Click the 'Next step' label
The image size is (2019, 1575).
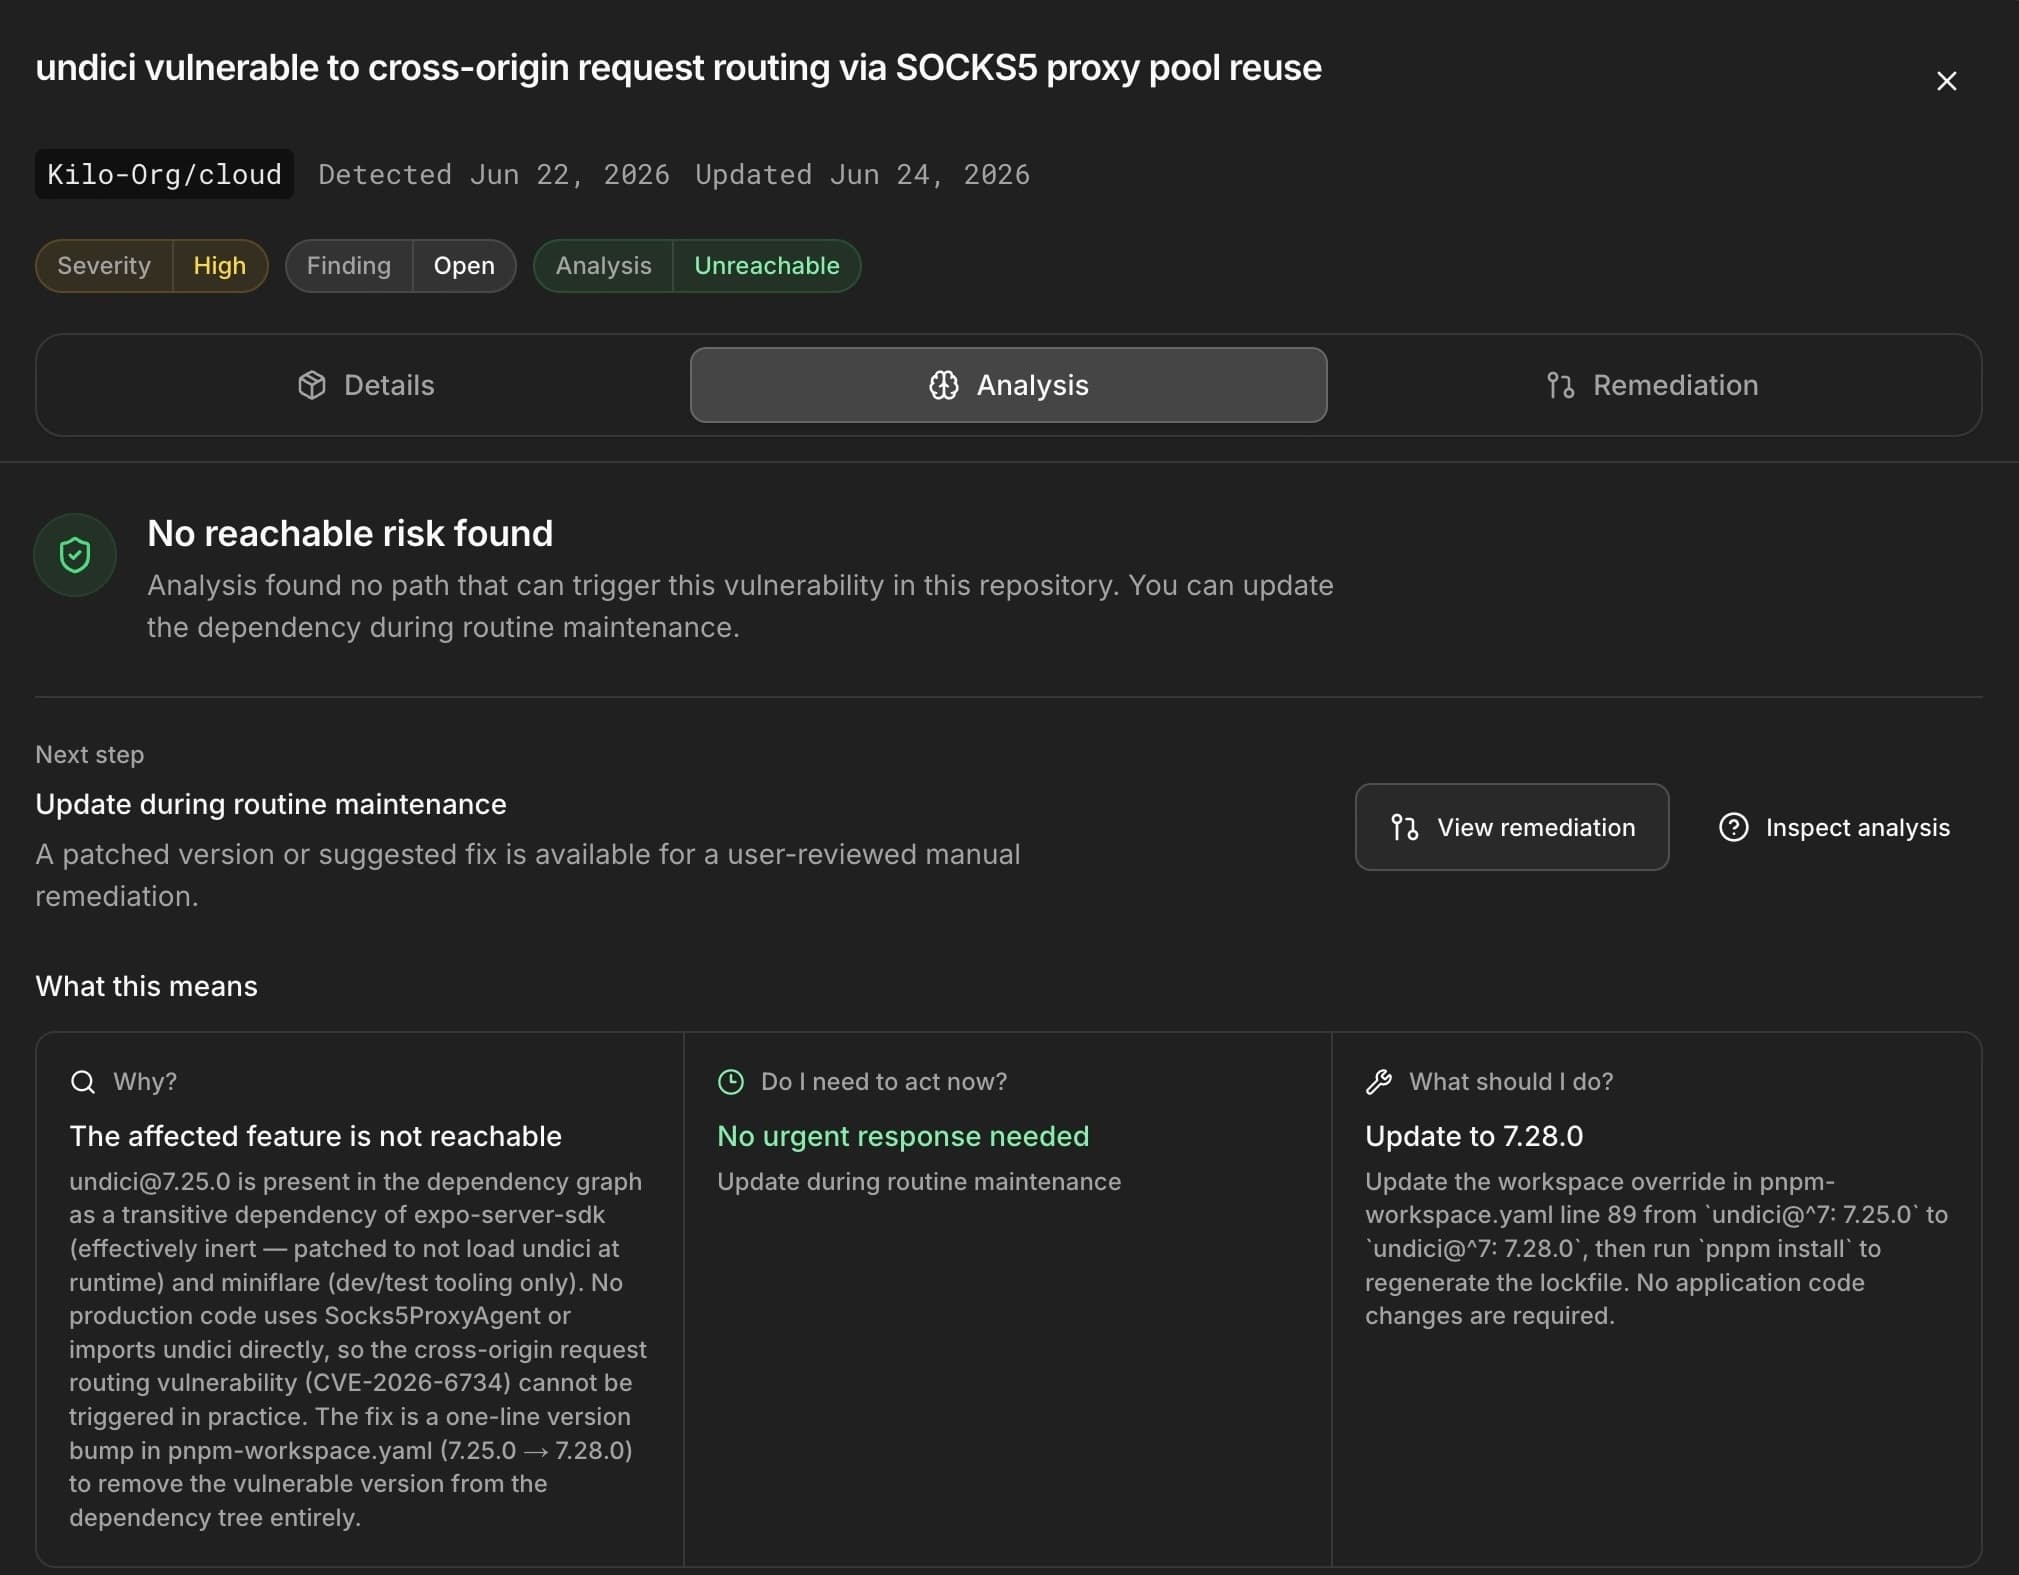pyautogui.click(x=90, y=754)
